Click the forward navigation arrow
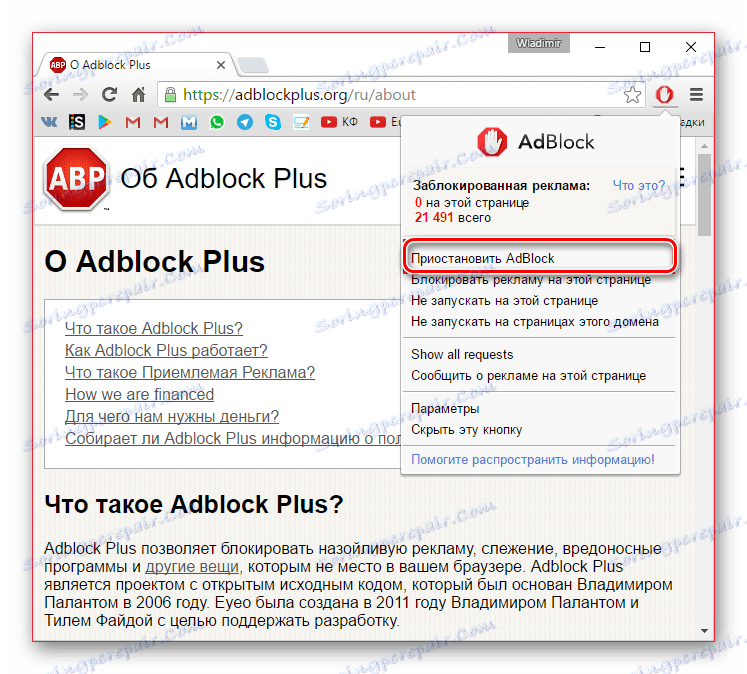 80,95
